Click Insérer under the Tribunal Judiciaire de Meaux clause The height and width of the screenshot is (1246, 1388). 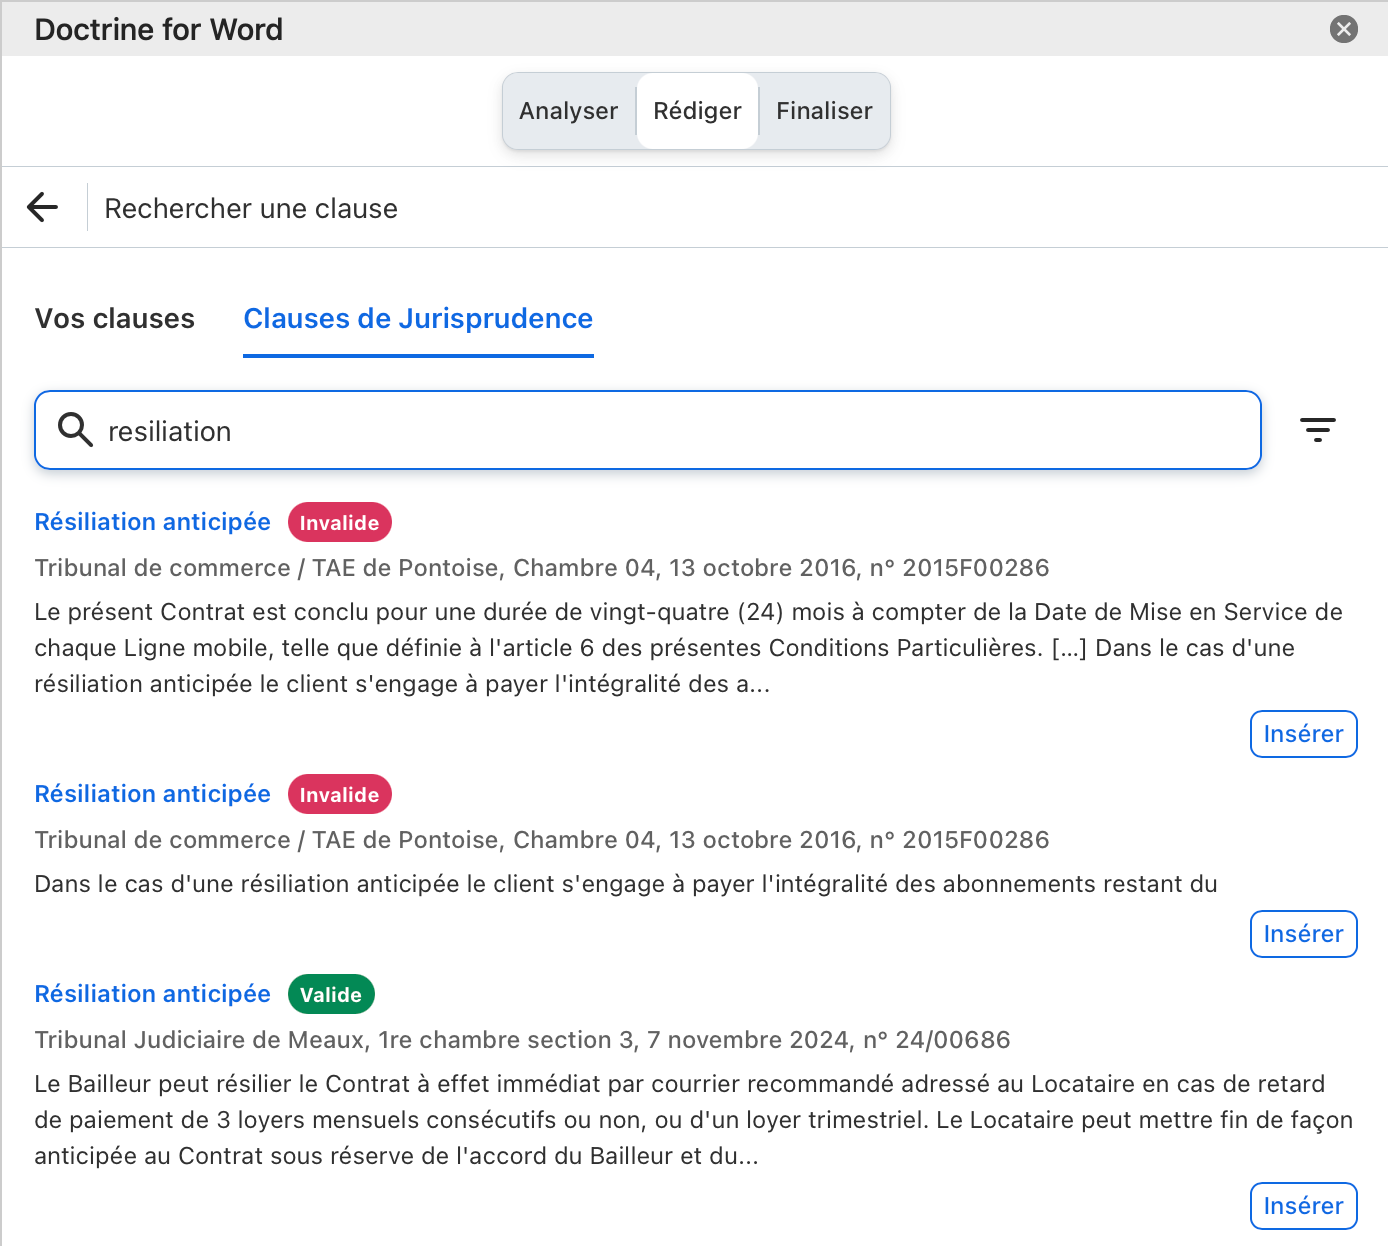coord(1303,1206)
